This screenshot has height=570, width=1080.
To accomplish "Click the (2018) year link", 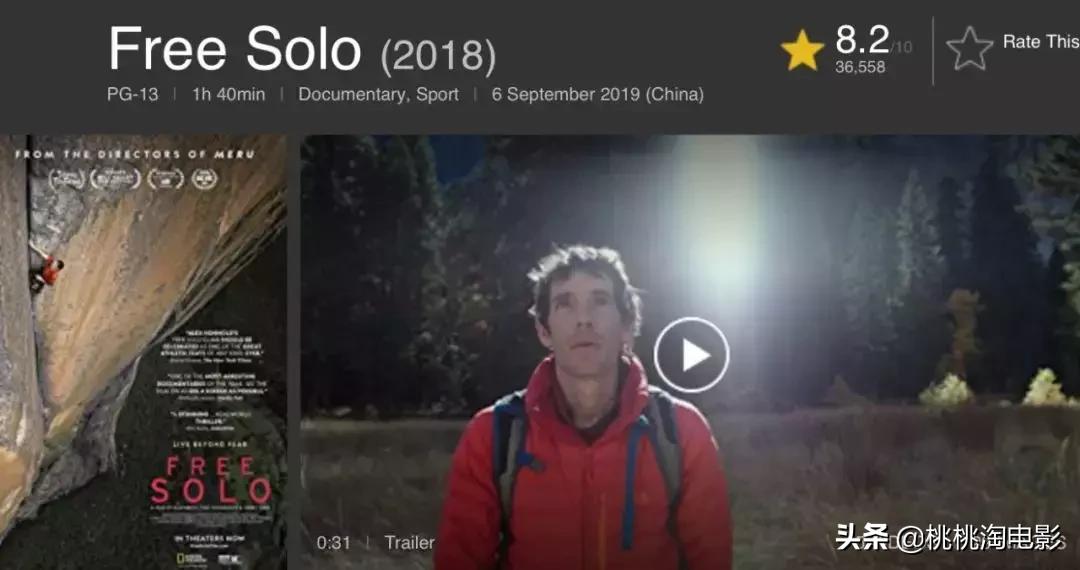I will pos(438,56).
